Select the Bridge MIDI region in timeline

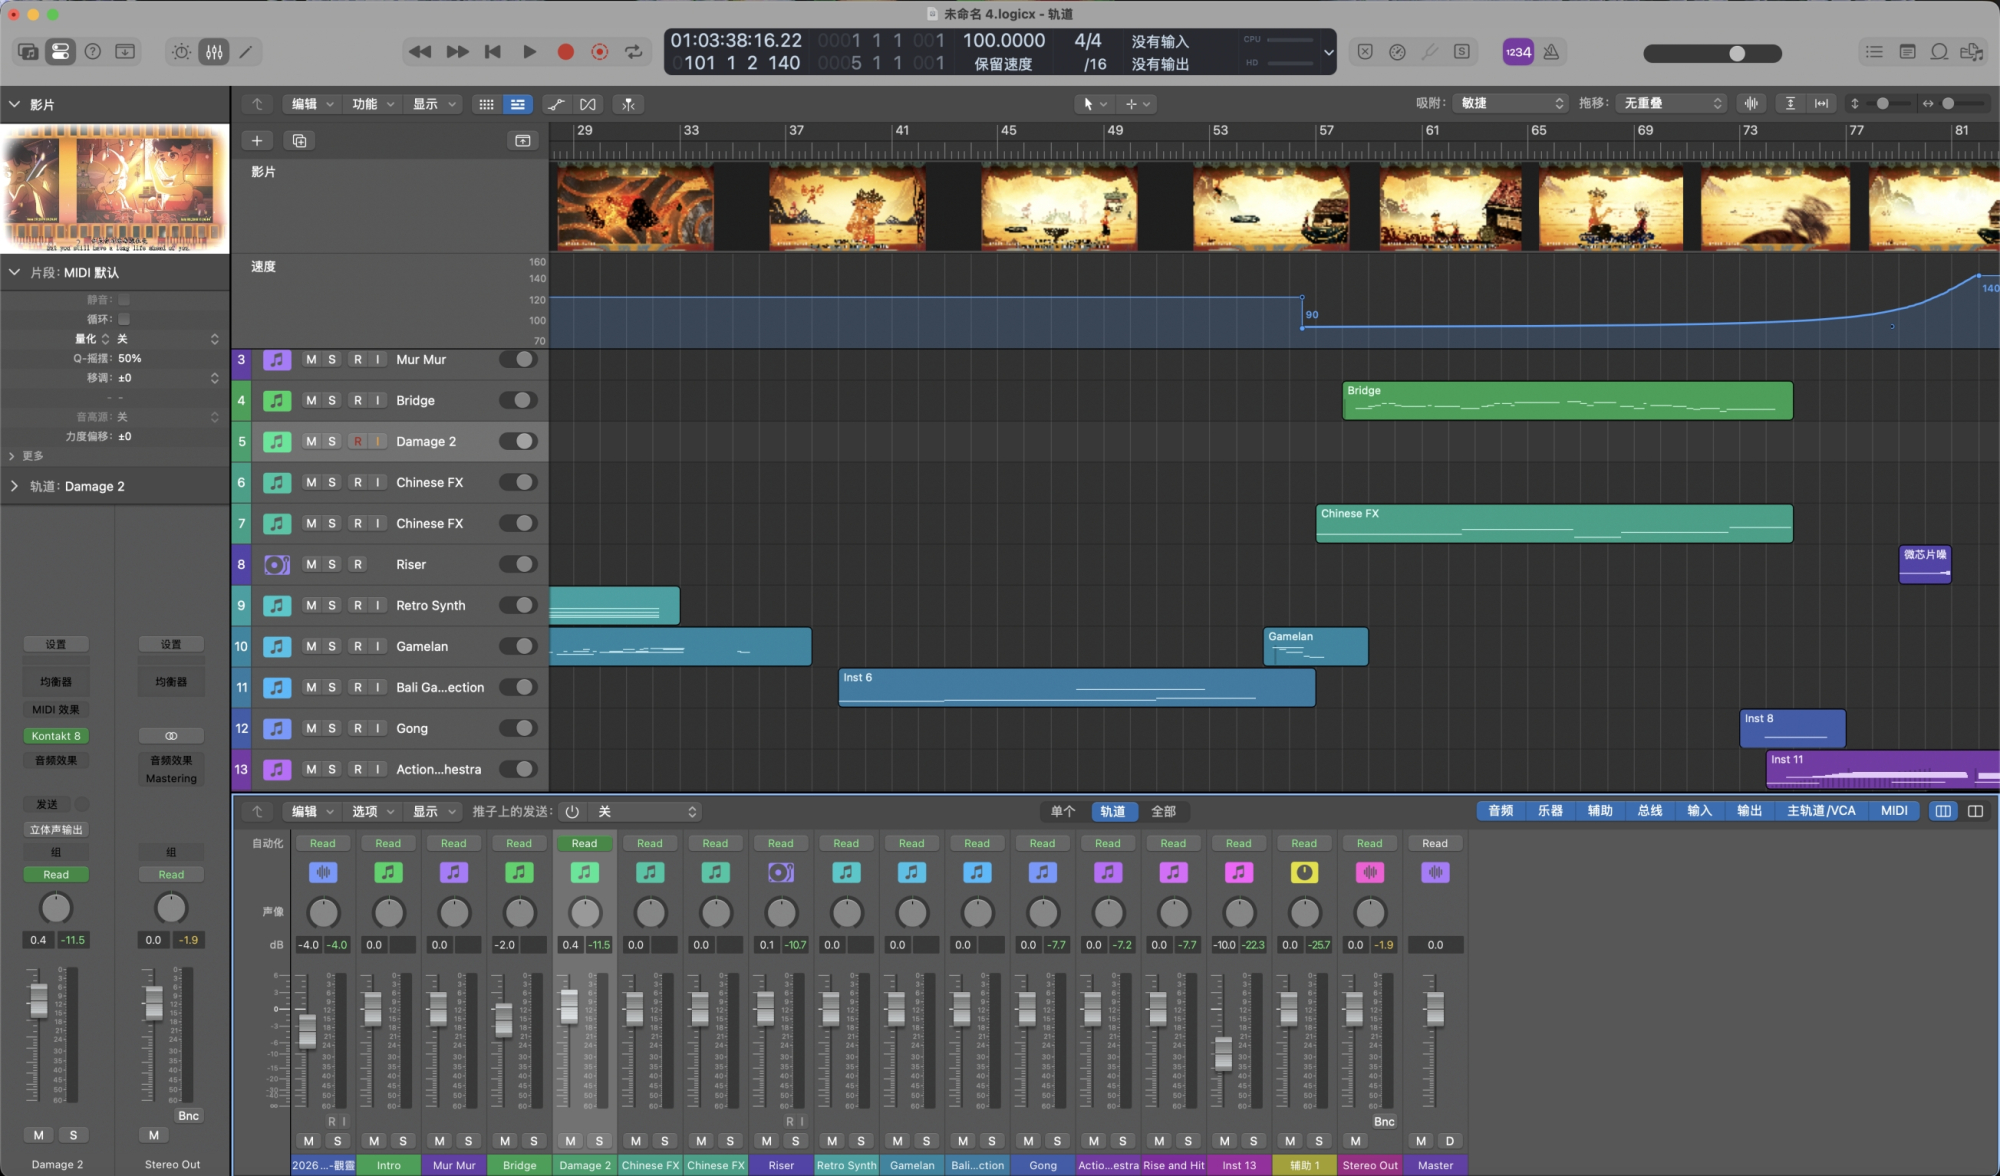pos(1567,401)
